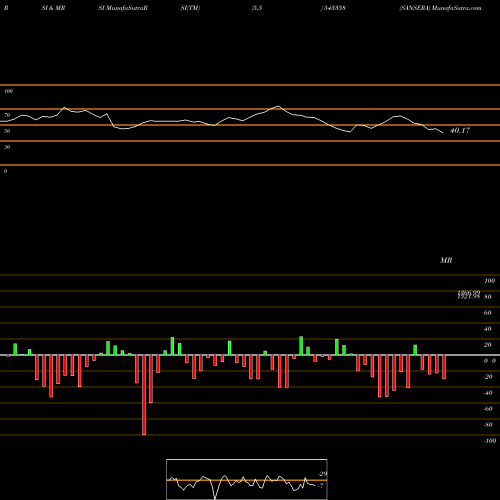Click the SI(TM) header label
Screen dimensions: 500x500
(190, 8)
